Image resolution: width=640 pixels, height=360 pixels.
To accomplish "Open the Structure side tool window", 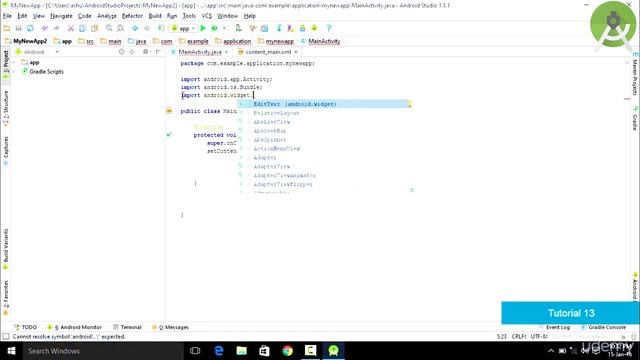I will [6, 108].
